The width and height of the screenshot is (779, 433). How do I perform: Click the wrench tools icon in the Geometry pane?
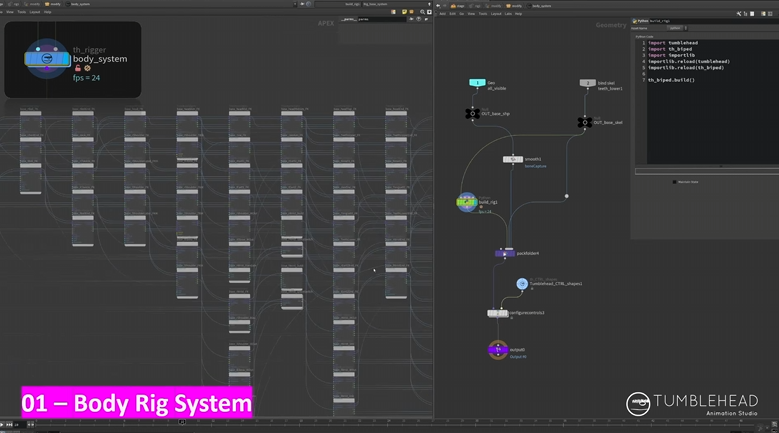pos(739,14)
